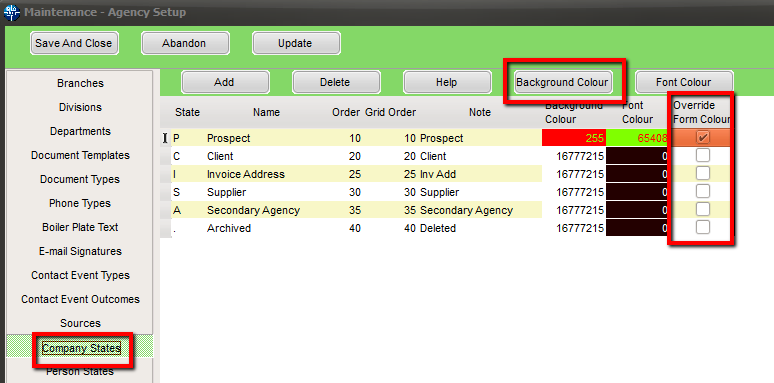Click the Background Colour button
The image size is (774, 383).
click(562, 82)
